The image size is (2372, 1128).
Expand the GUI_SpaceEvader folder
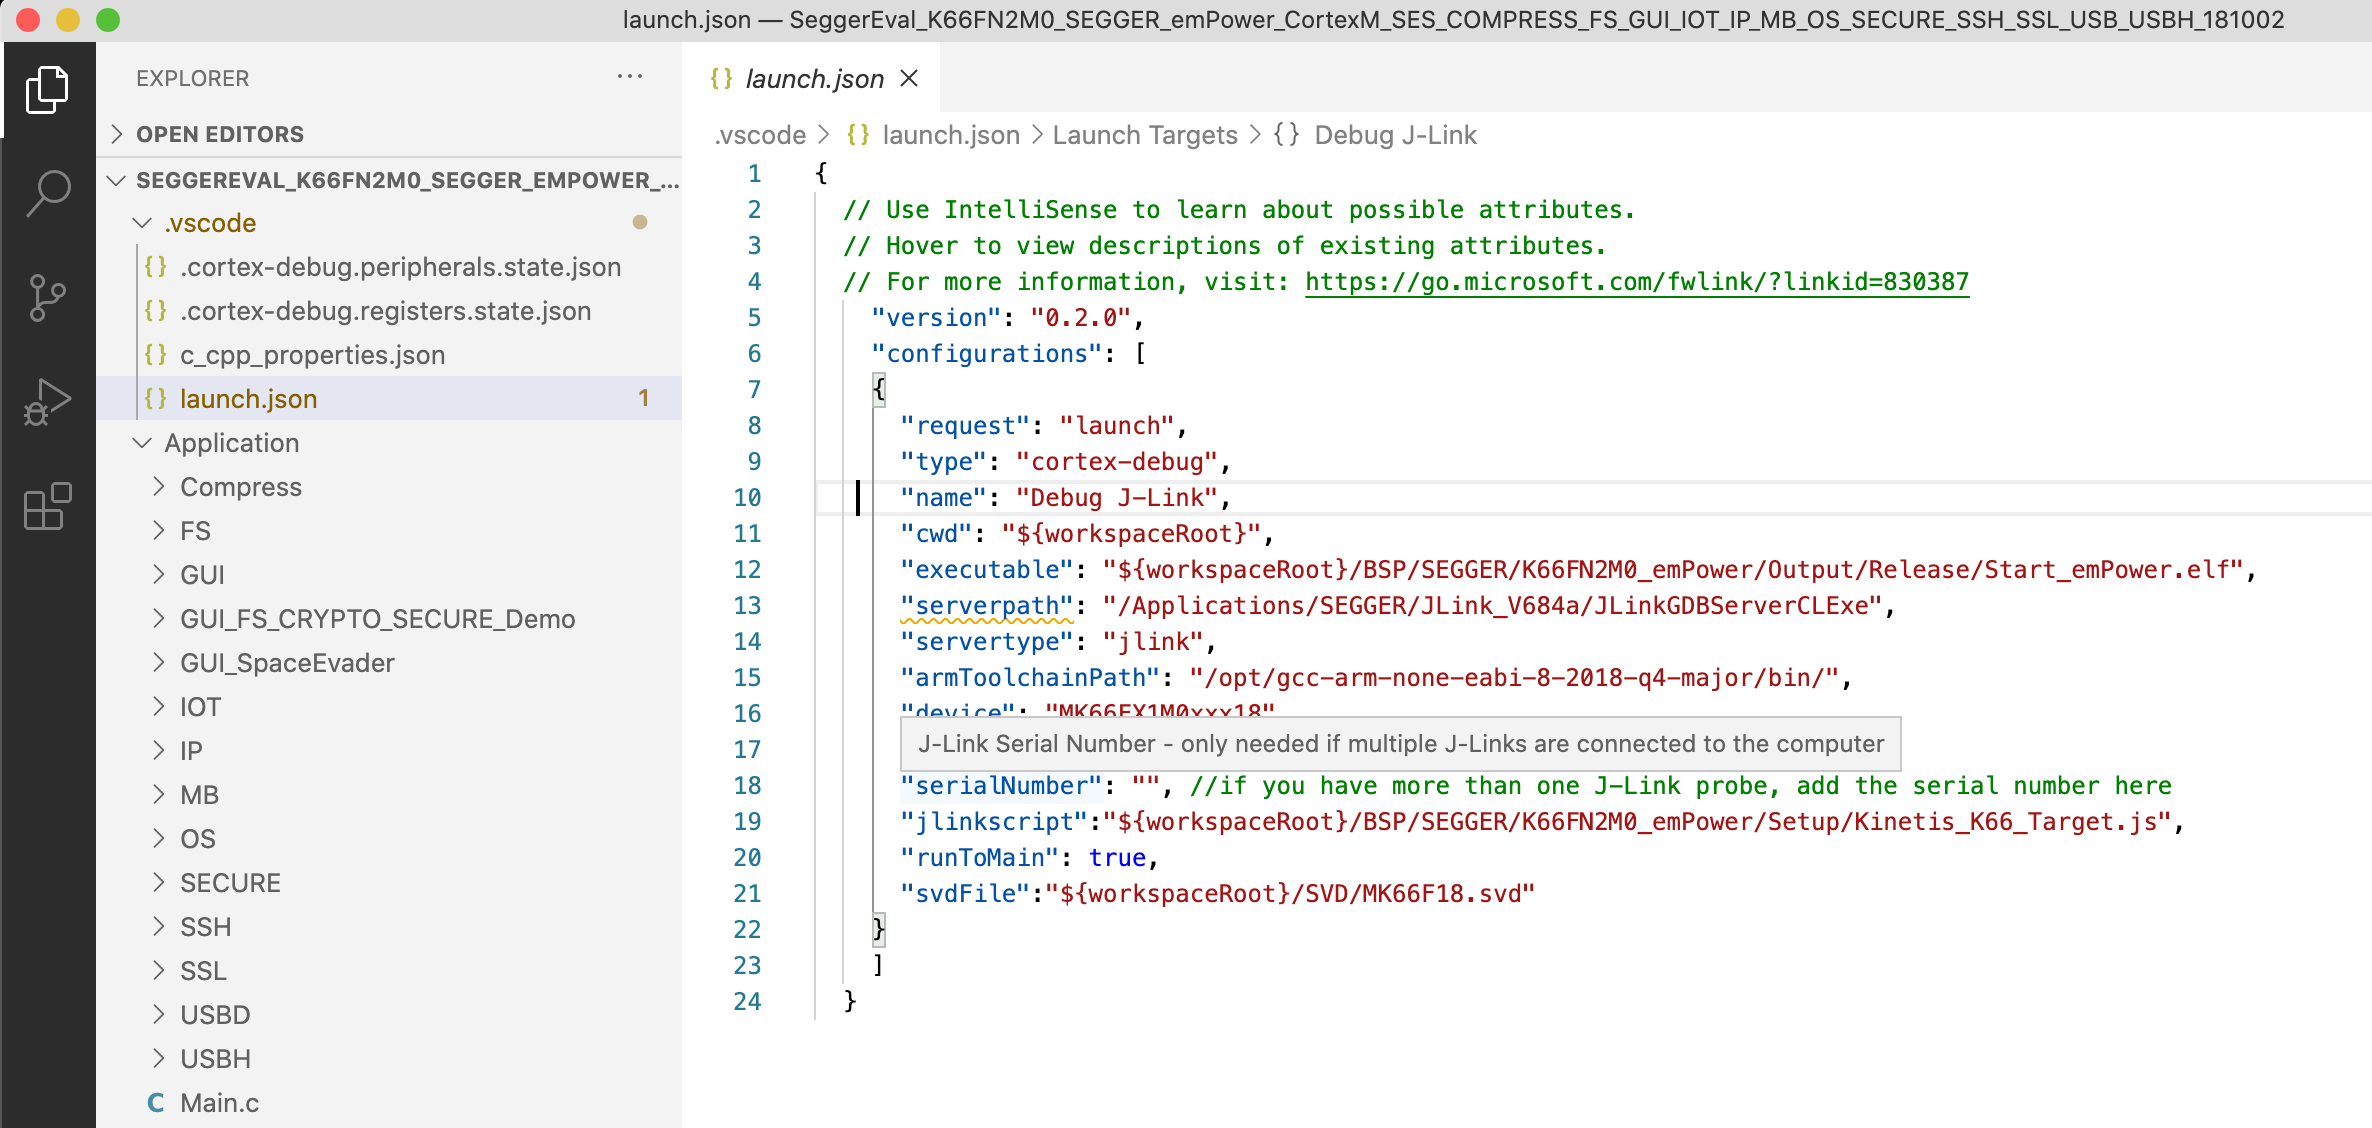pos(159,663)
